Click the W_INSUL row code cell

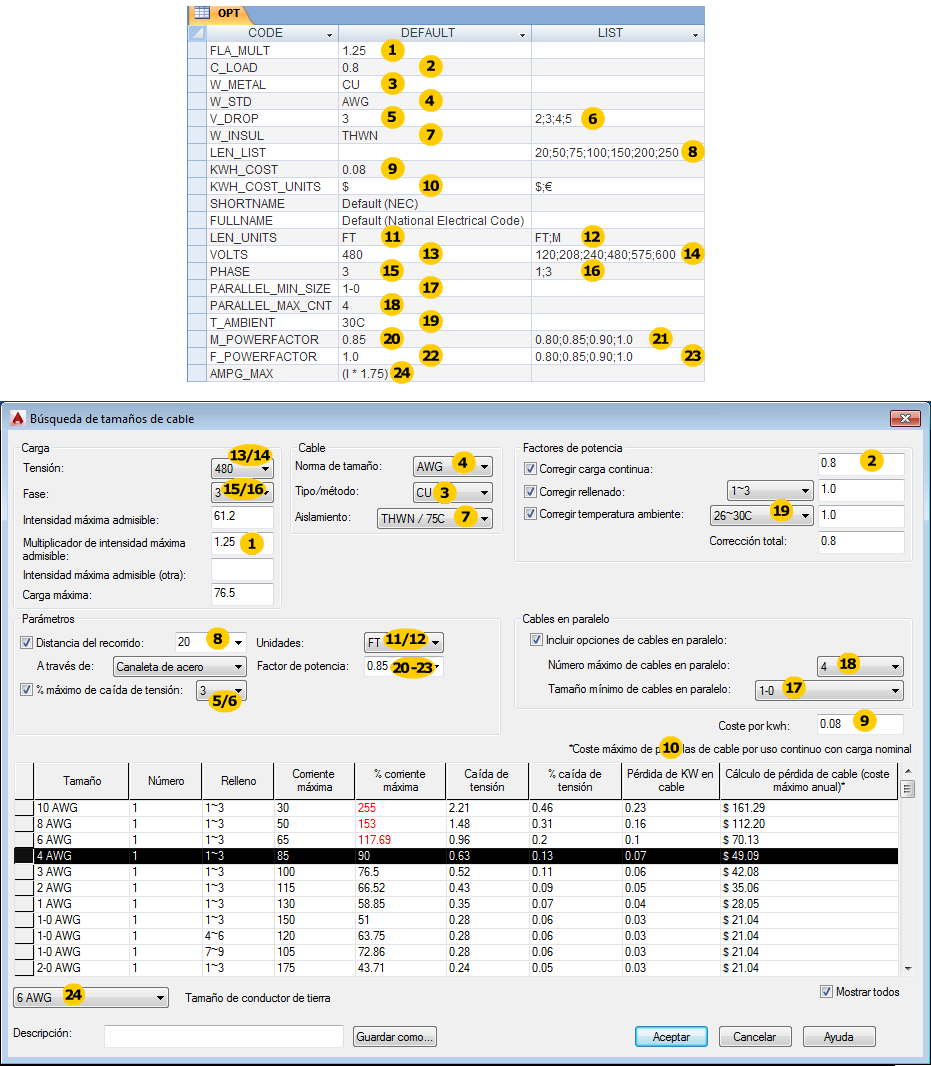[272, 135]
